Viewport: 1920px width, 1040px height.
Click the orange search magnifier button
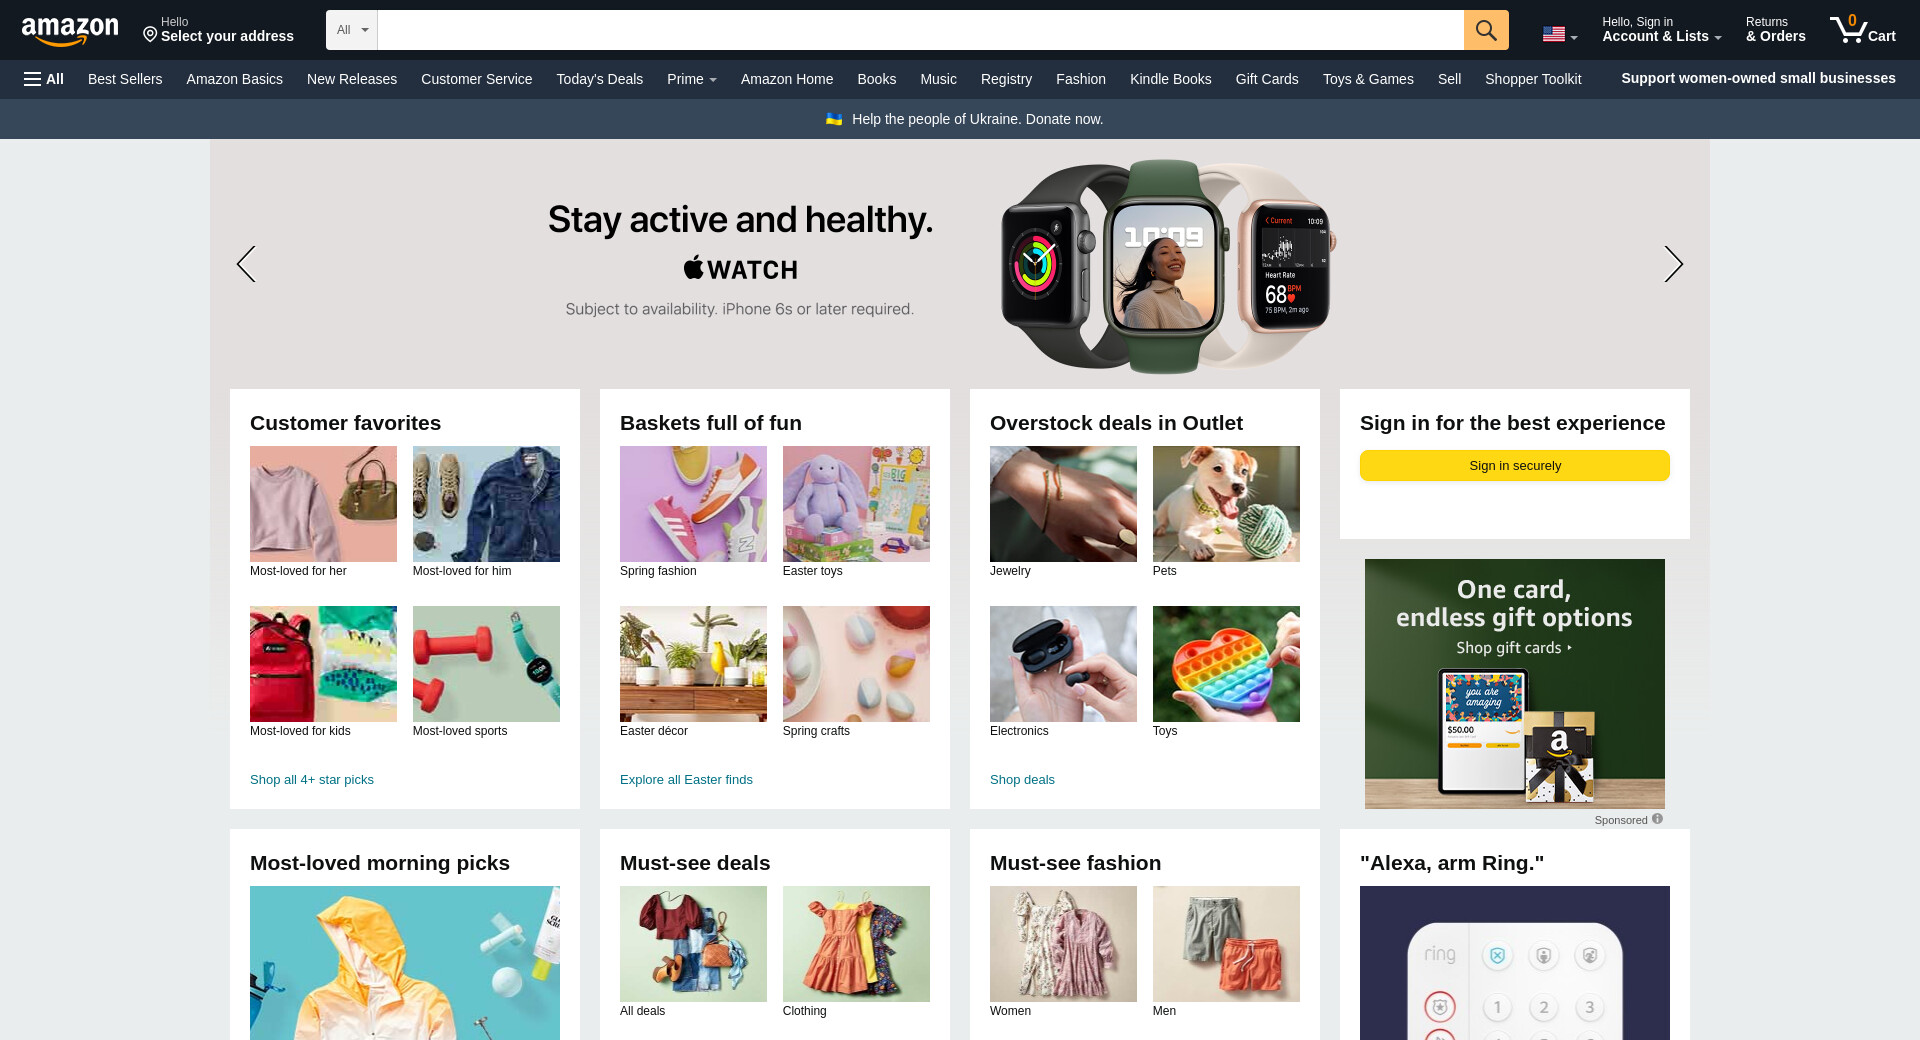[1486, 30]
